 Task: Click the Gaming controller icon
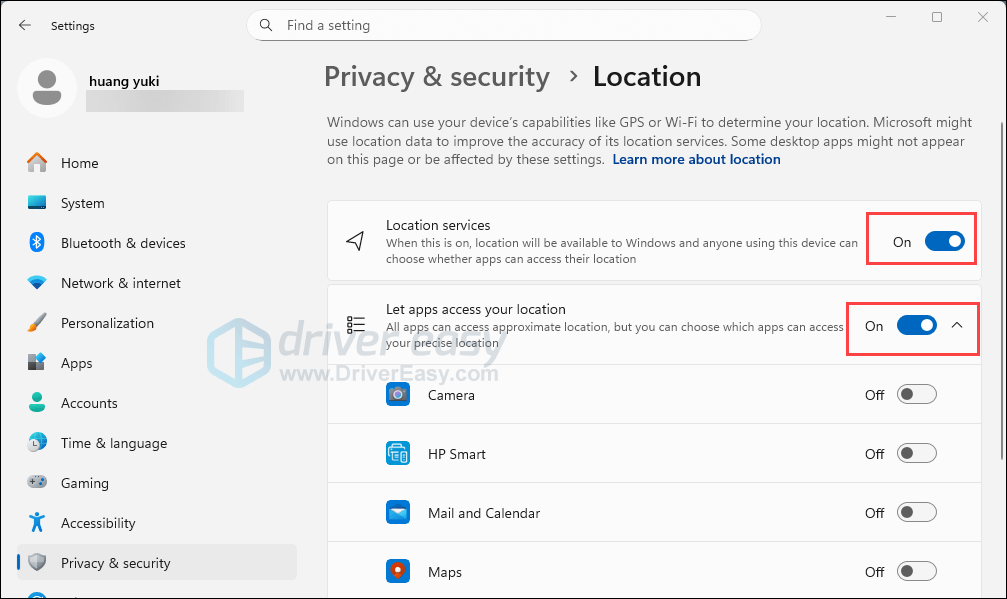click(37, 483)
